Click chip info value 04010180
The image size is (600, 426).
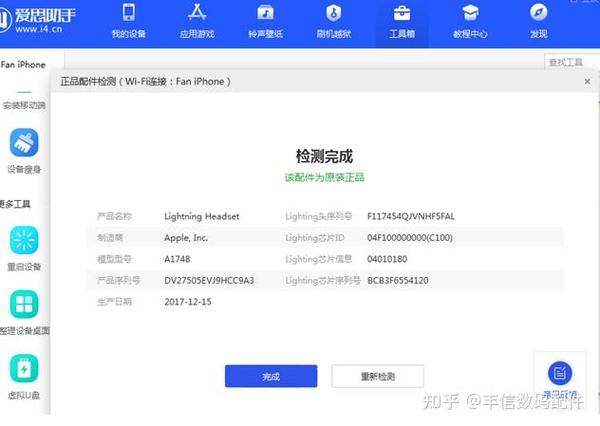coord(387,259)
